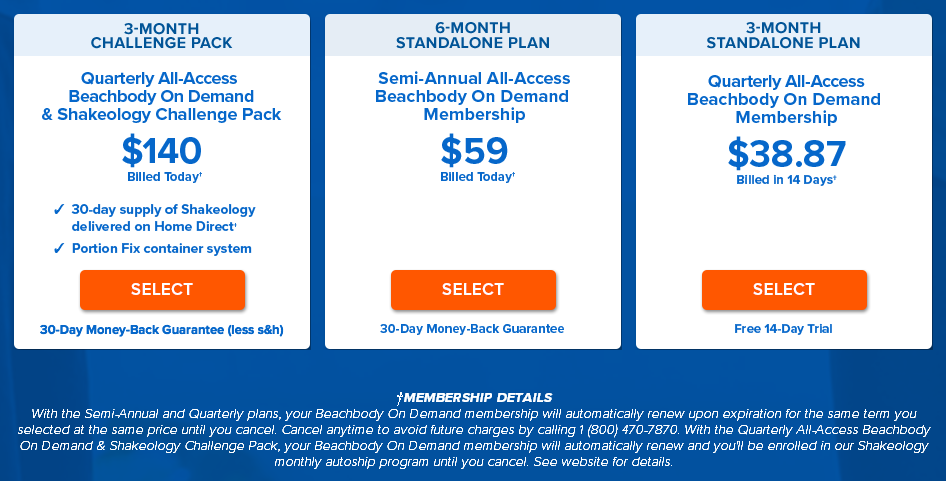Click the 3-MONTH STANDALONE PLAN card header
Image resolution: width=946 pixels, height=481 pixels.
pyautogui.click(x=784, y=35)
